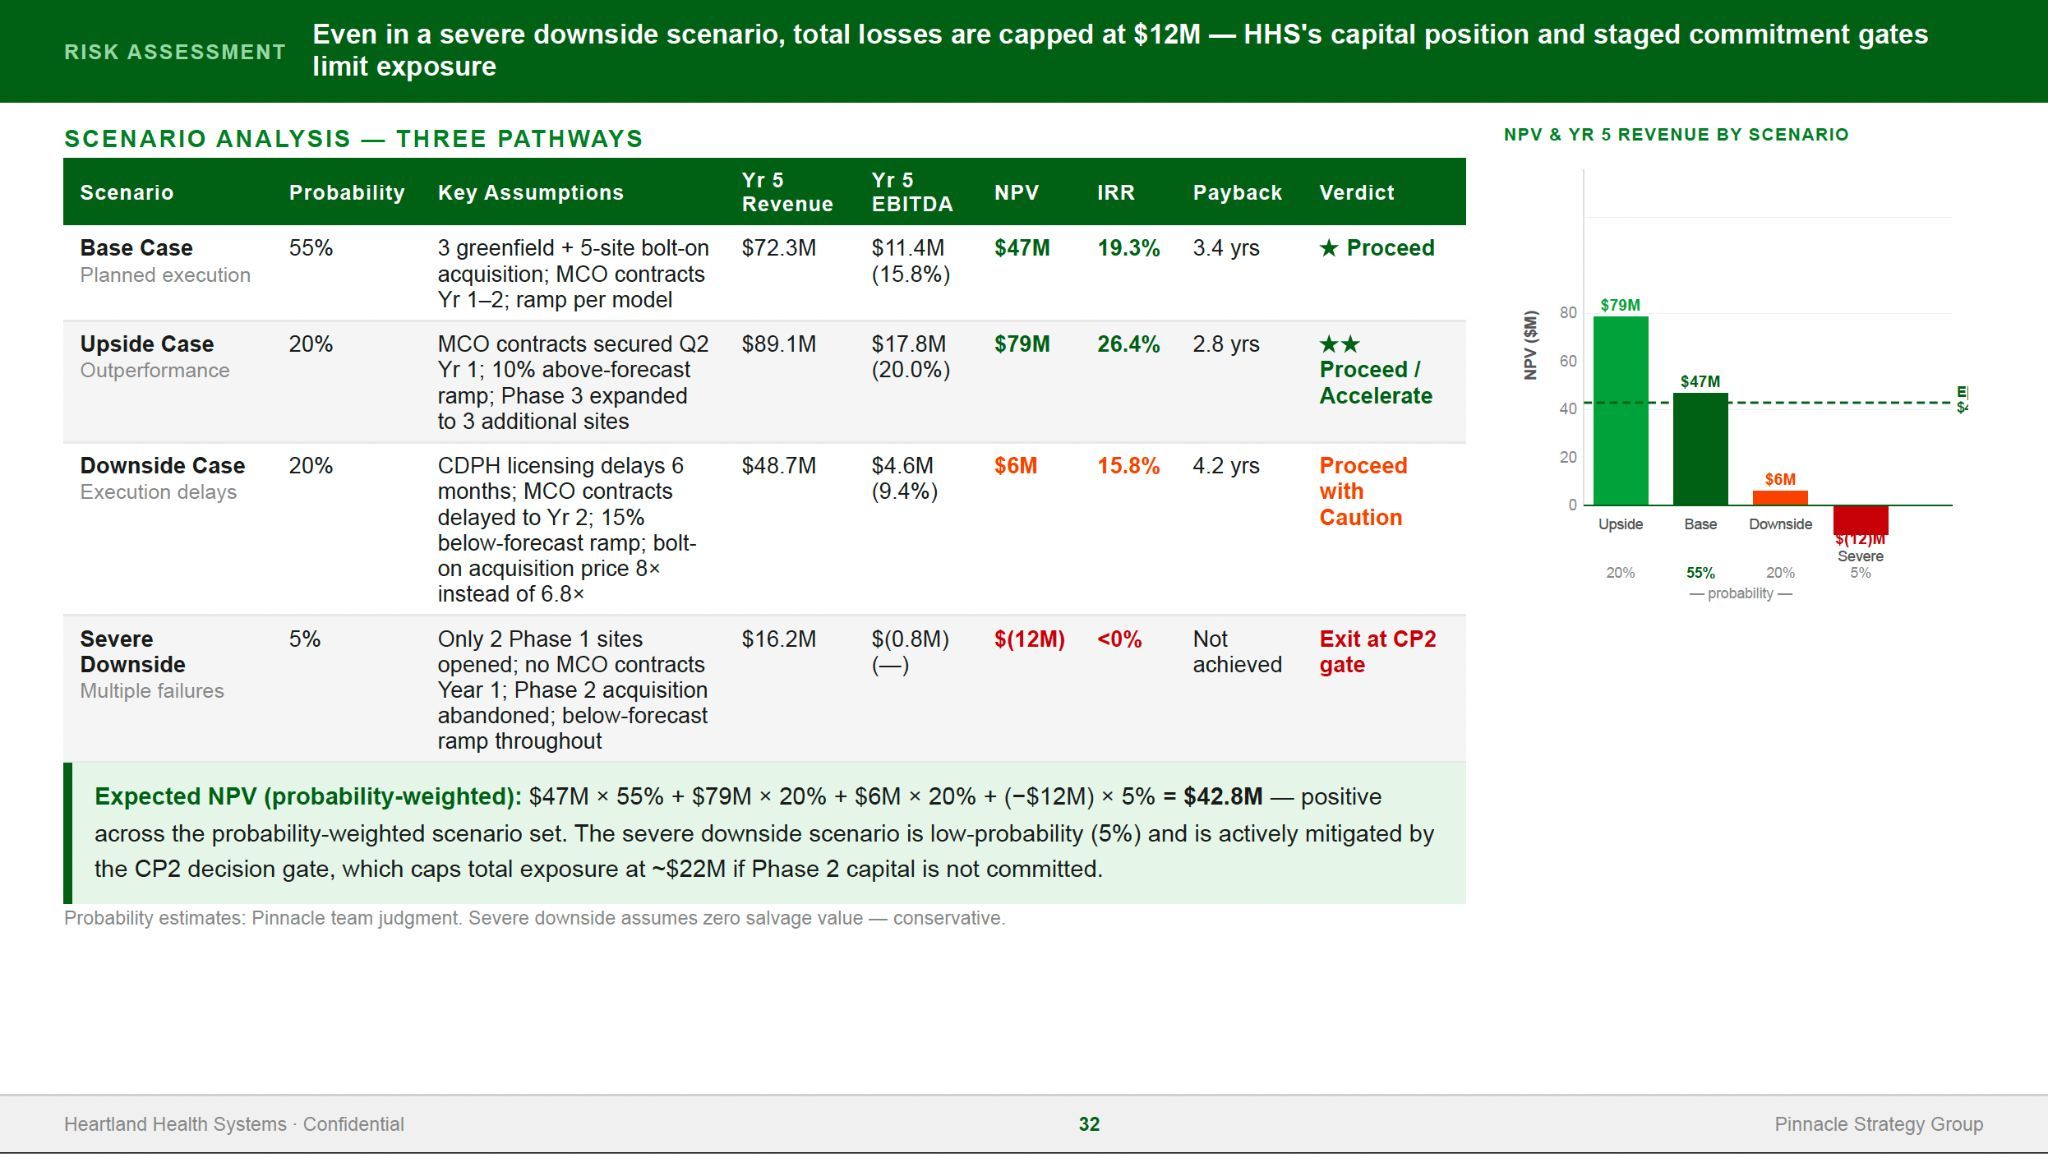This screenshot has width=2048, height=1154.
Task: Click the star icon beside Proceed verdict
Action: tap(1328, 248)
